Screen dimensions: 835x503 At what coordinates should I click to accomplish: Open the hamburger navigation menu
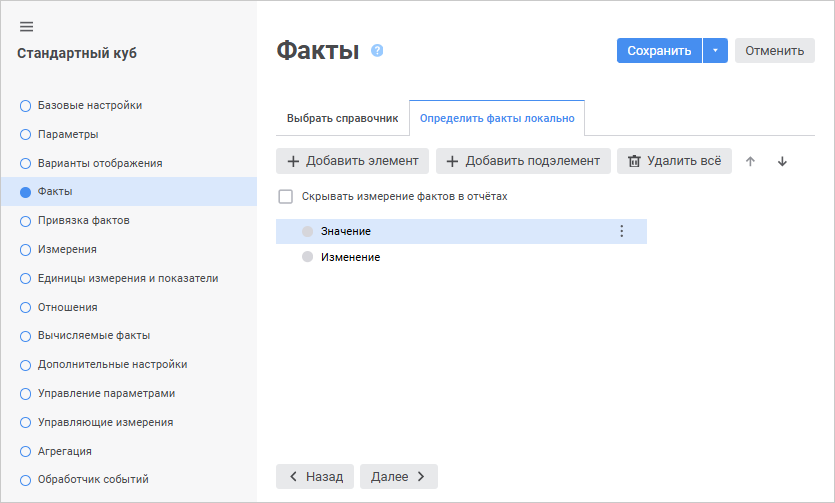[x=27, y=27]
